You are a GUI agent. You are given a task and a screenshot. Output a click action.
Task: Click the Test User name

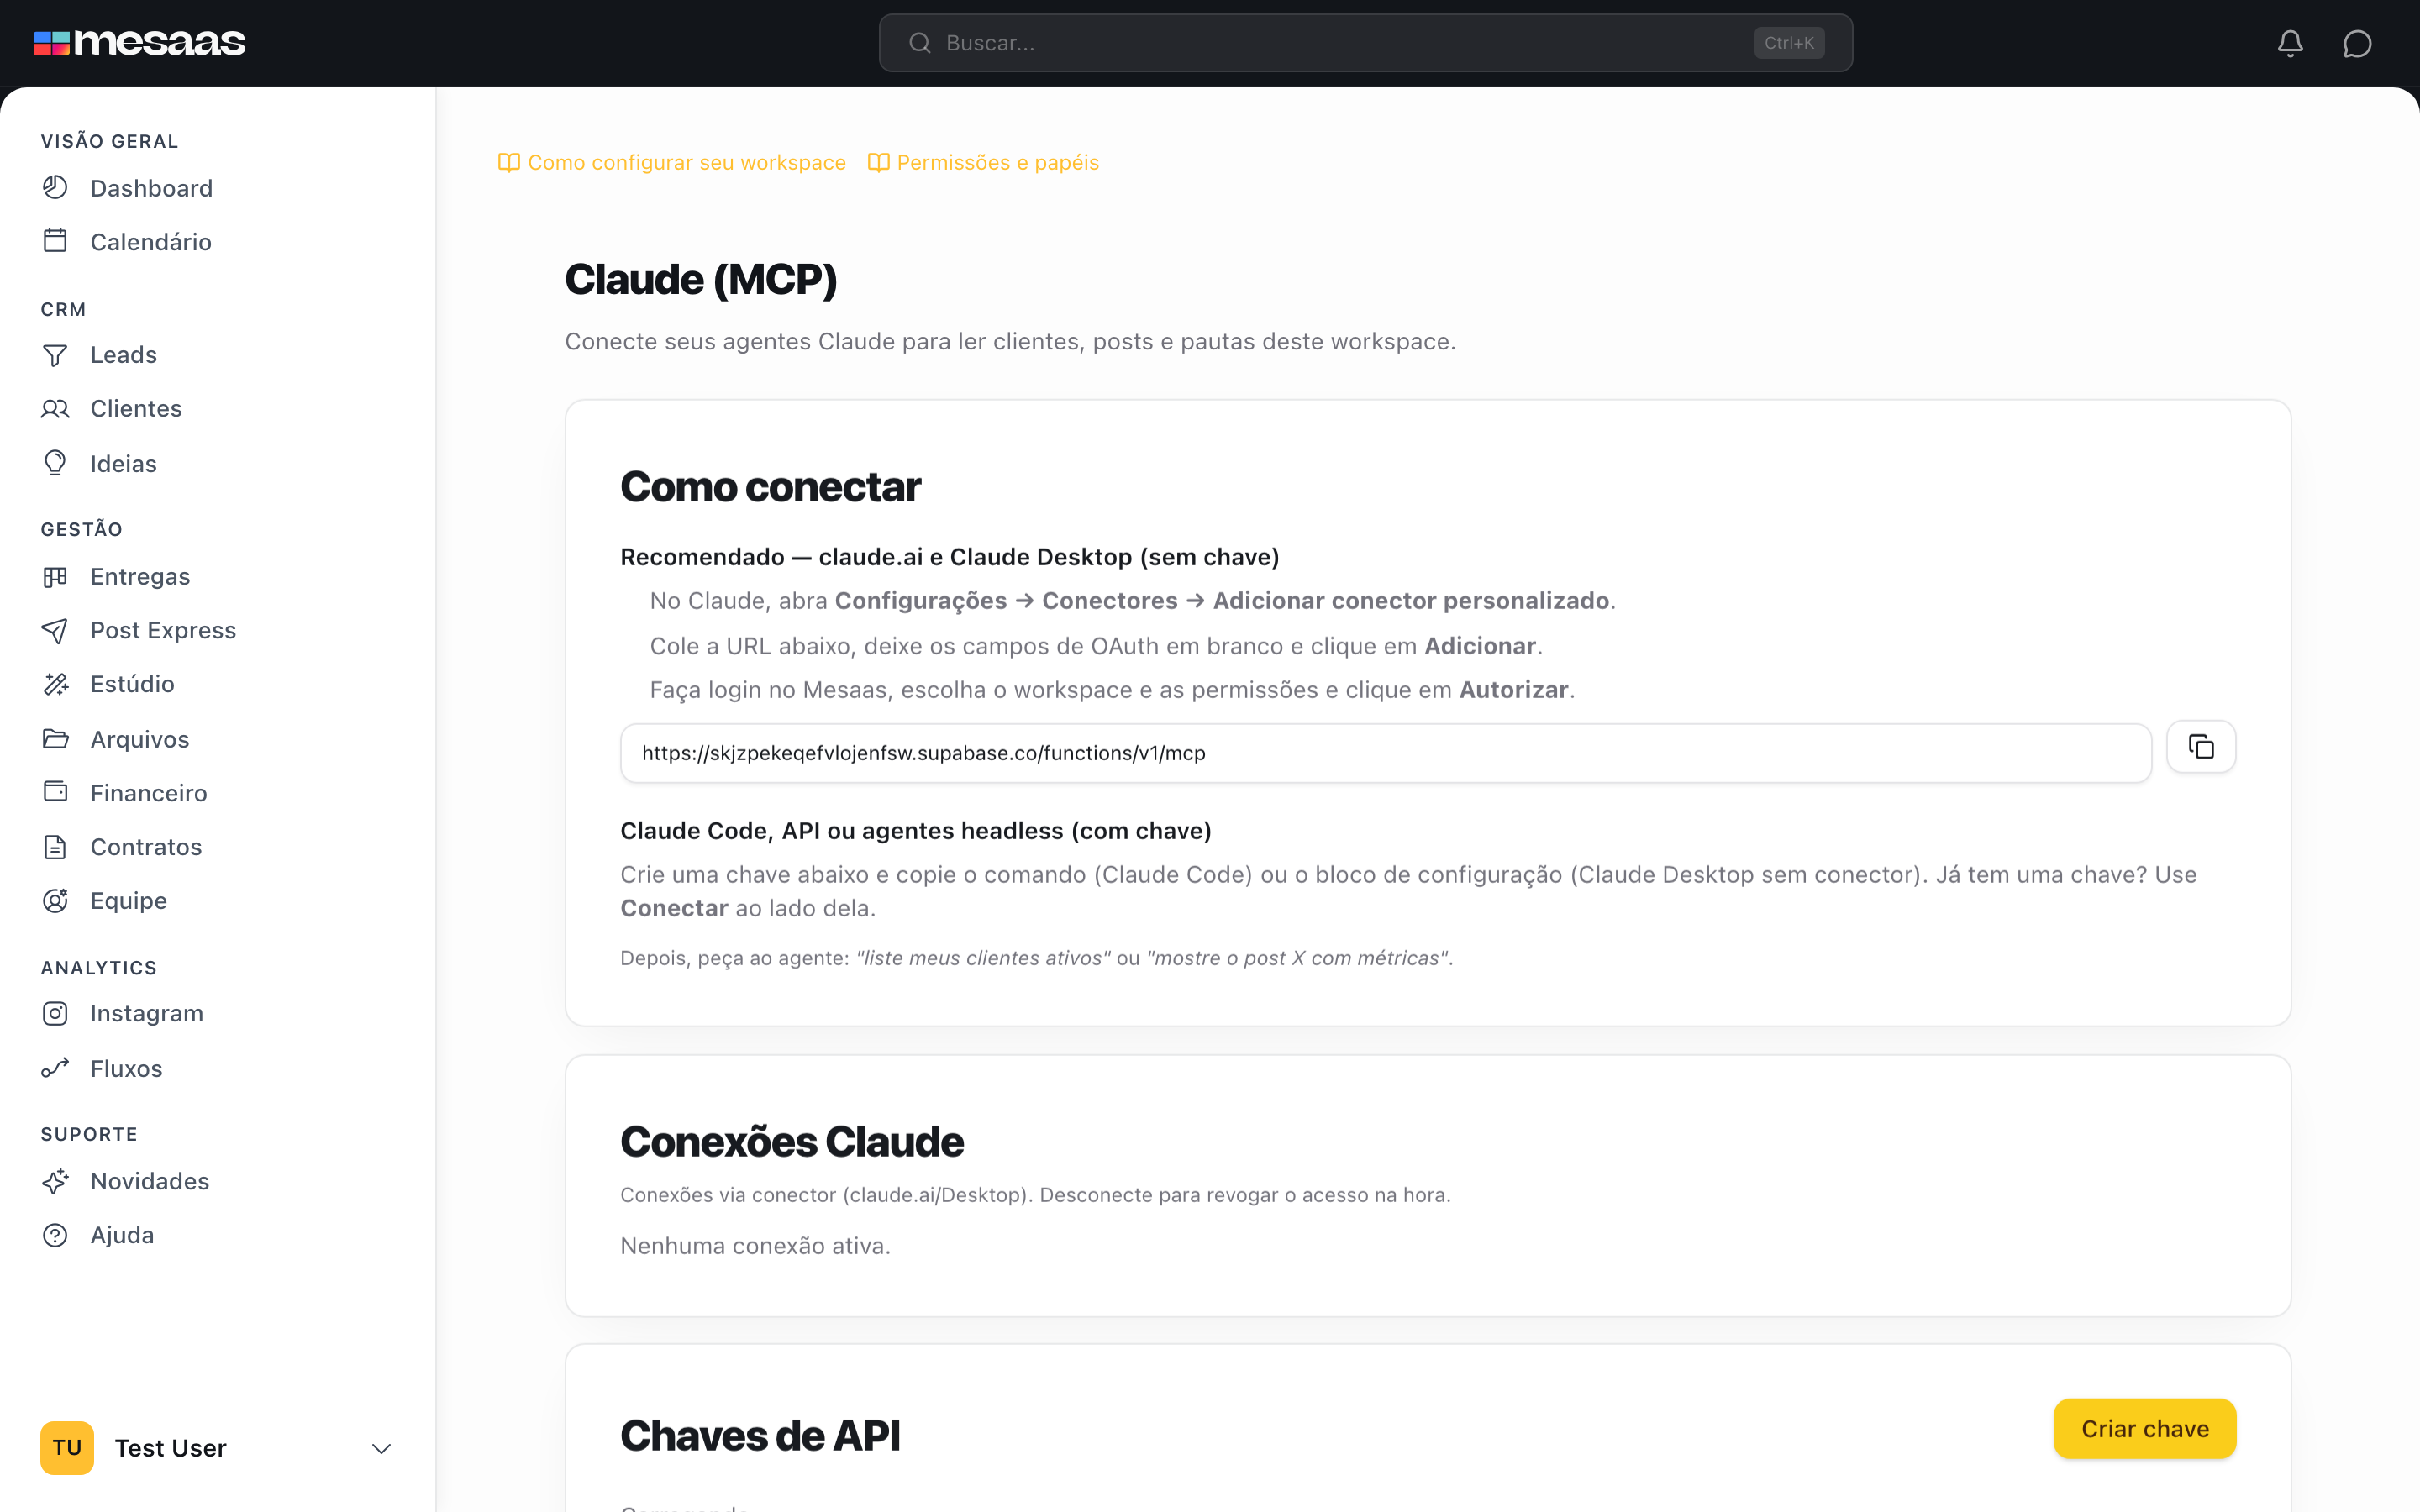[170, 1448]
